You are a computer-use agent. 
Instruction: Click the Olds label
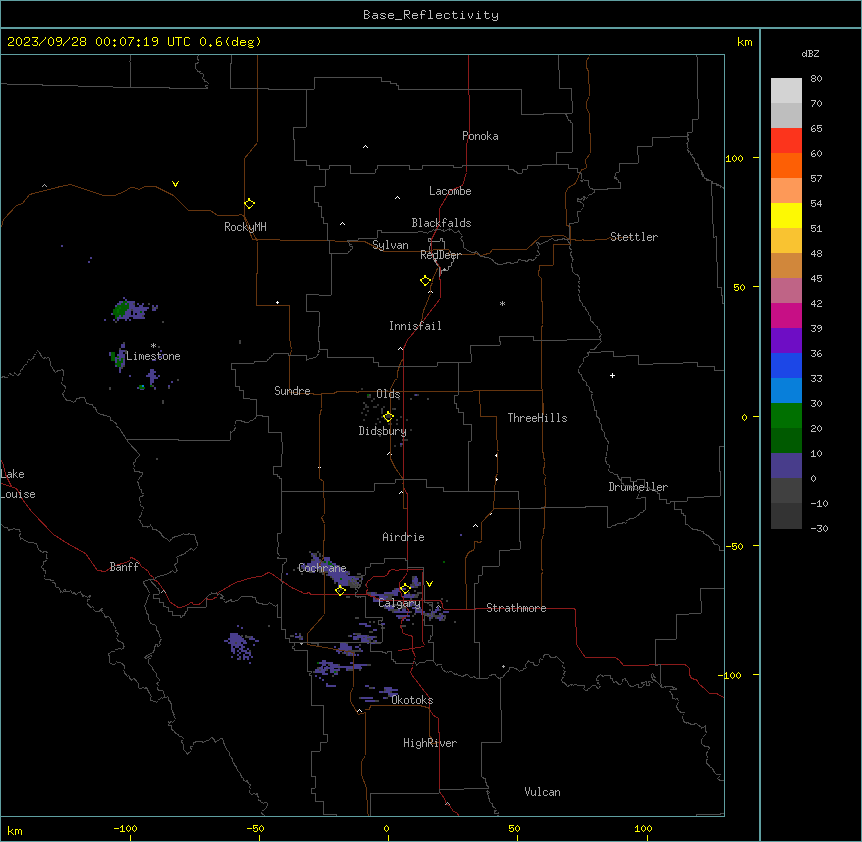pyautogui.click(x=388, y=394)
